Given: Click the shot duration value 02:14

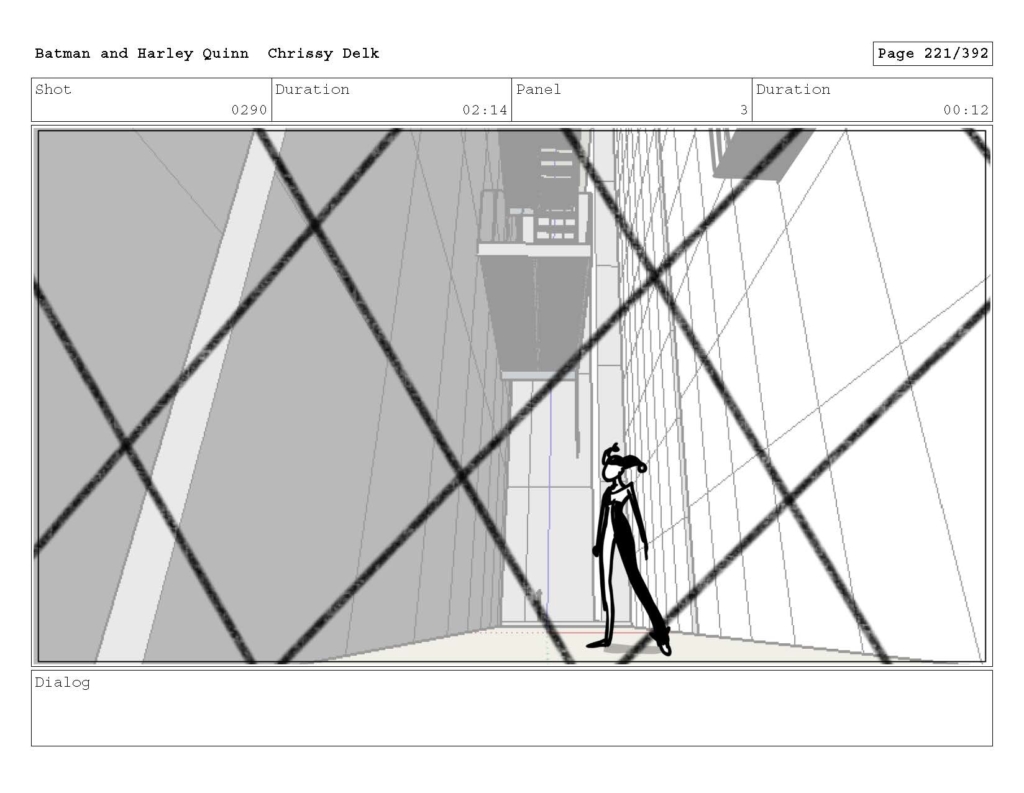Looking at the screenshot, I should (485, 110).
